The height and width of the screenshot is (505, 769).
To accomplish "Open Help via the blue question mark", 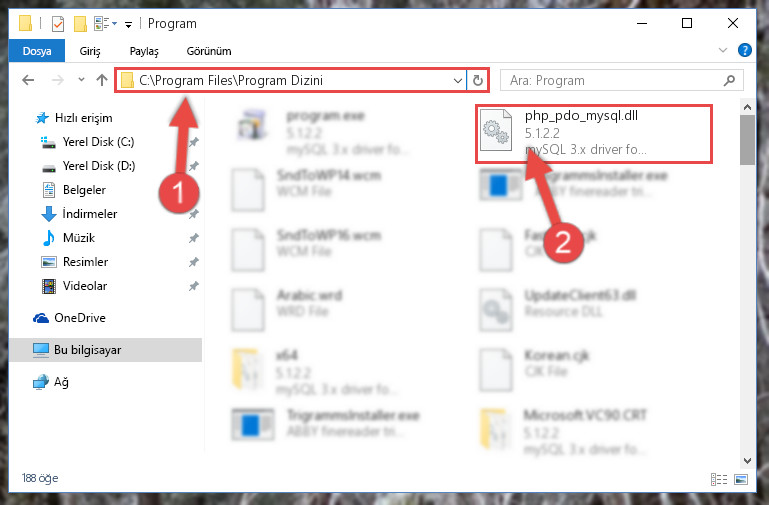I will (x=744, y=50).
